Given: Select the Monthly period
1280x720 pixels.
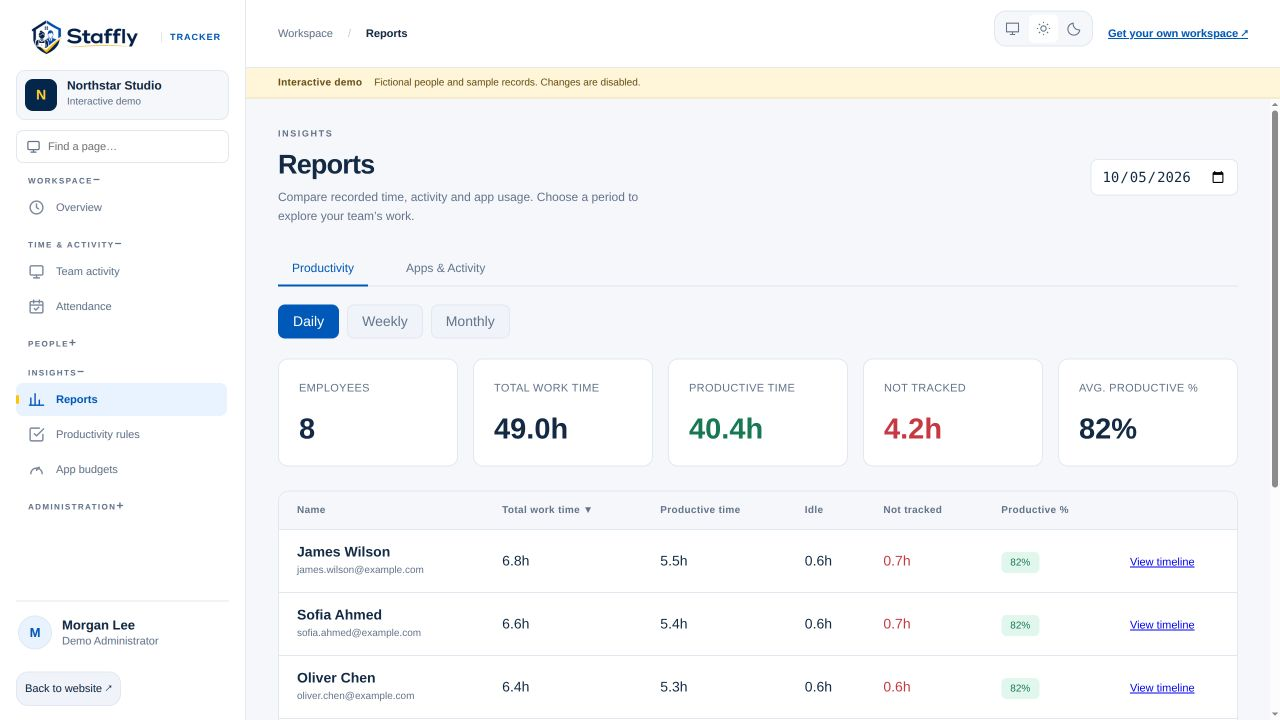Looking at the screenshot, I should [470, 321].
